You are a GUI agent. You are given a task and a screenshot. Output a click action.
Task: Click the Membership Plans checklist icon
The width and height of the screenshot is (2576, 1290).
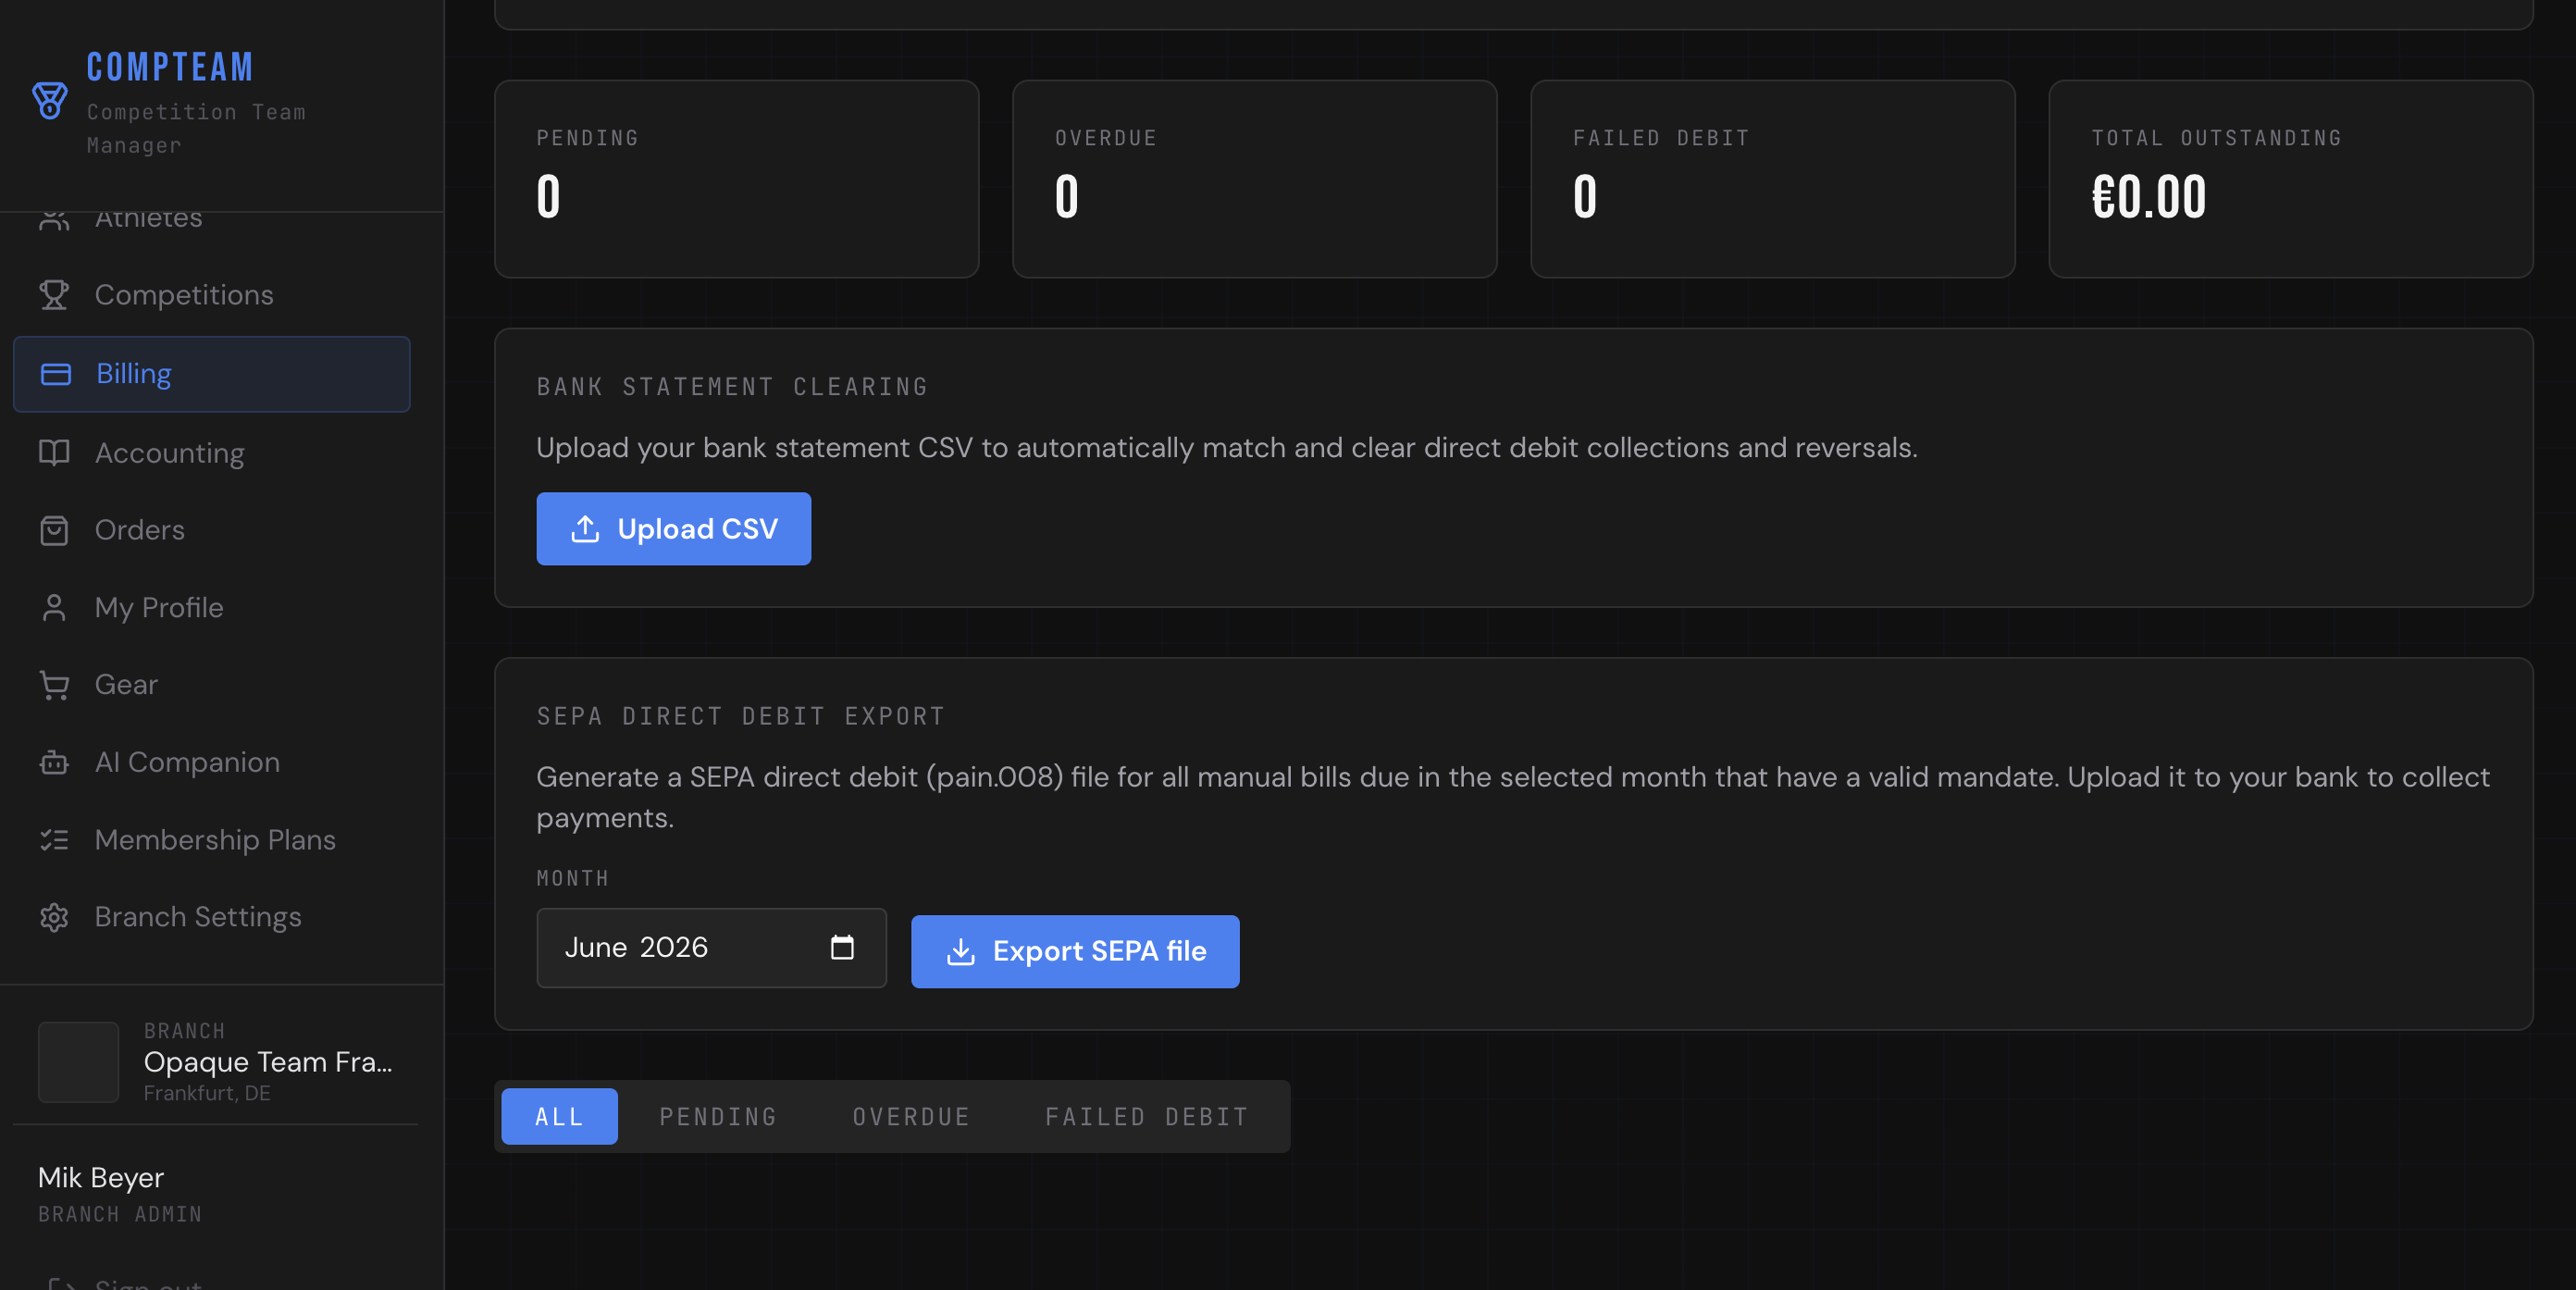[54, 840]
